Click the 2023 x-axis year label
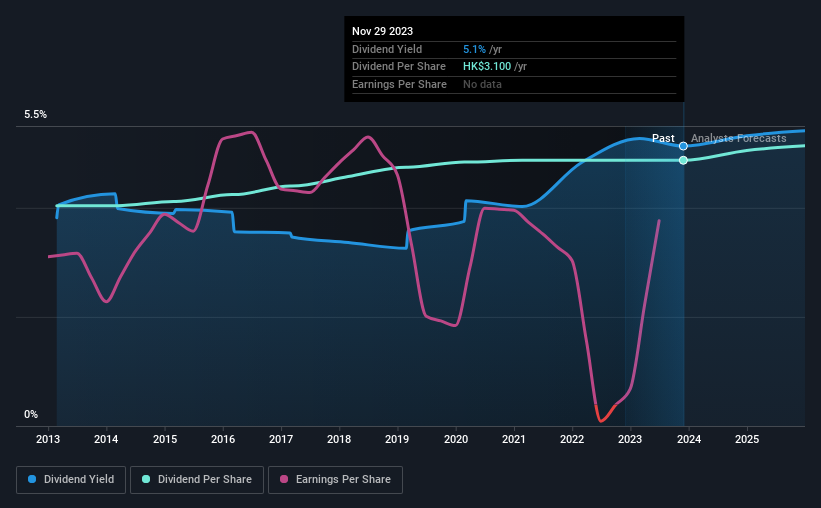This screenshot has height=508, width=821. point(630,439)
